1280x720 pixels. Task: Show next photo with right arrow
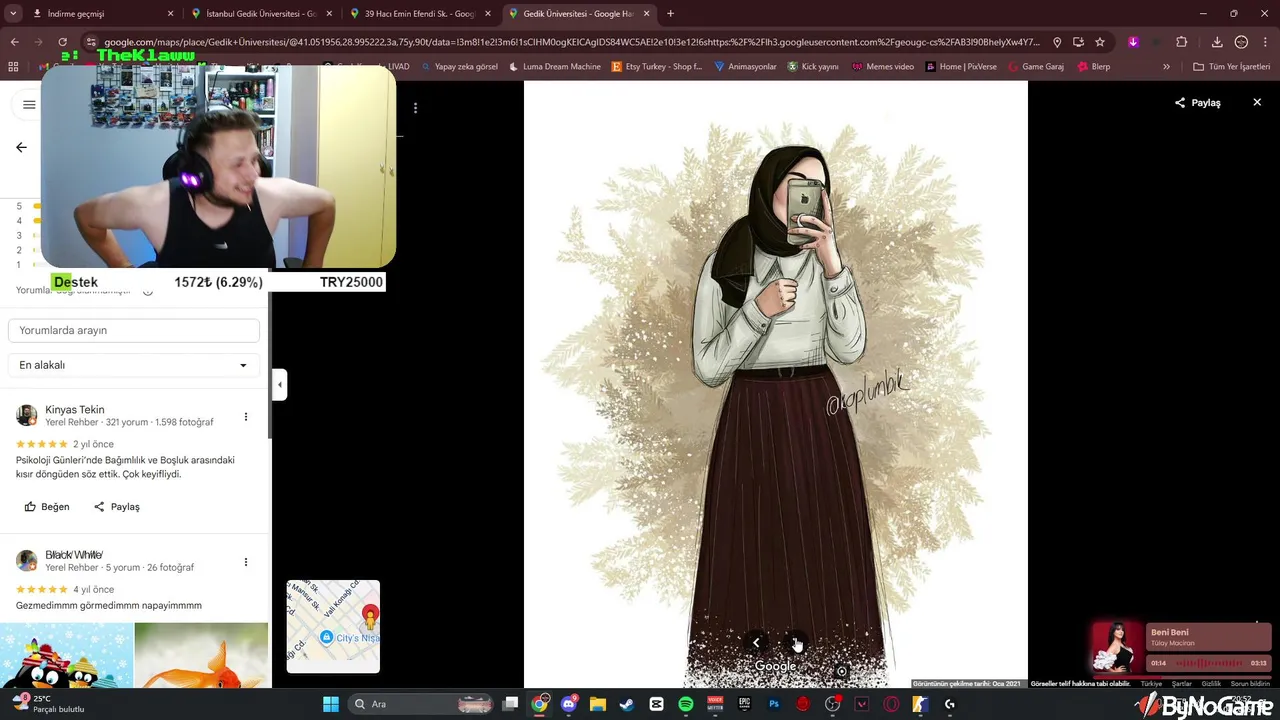click(796, 643)
